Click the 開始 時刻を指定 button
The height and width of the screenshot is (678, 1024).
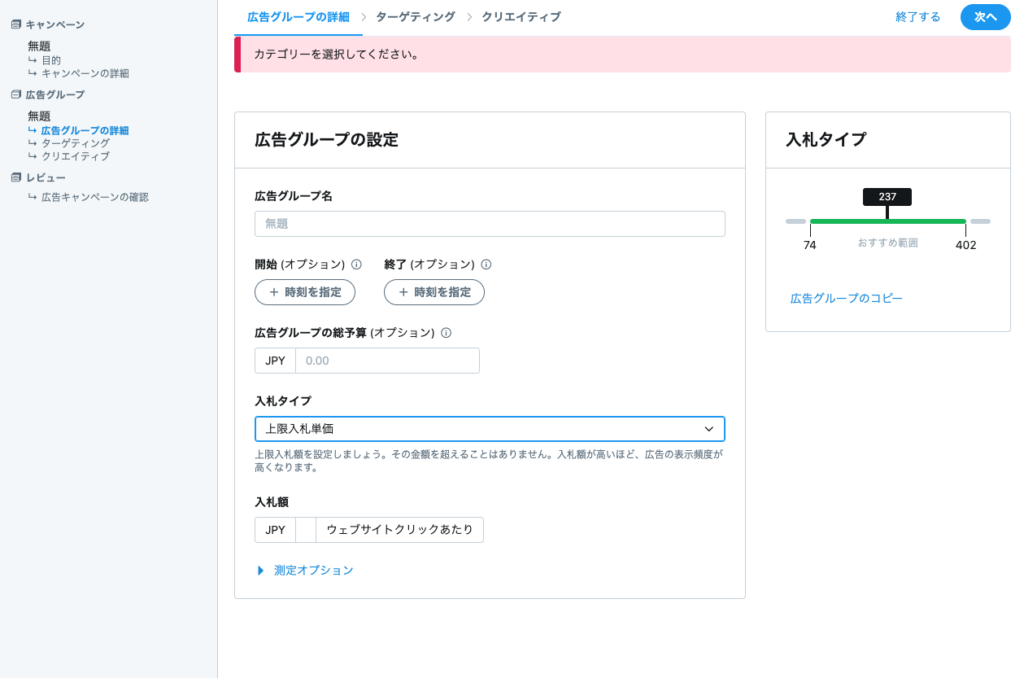pos(305,292)
